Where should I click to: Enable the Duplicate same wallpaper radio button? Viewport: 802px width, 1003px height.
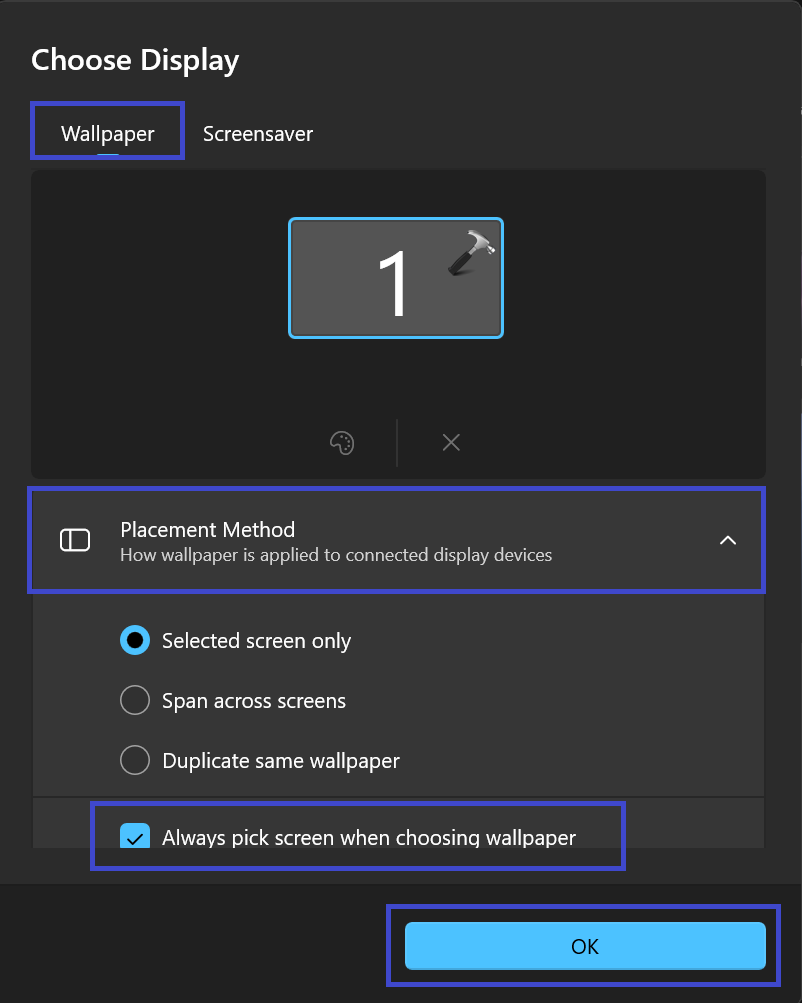pos(135,761)
